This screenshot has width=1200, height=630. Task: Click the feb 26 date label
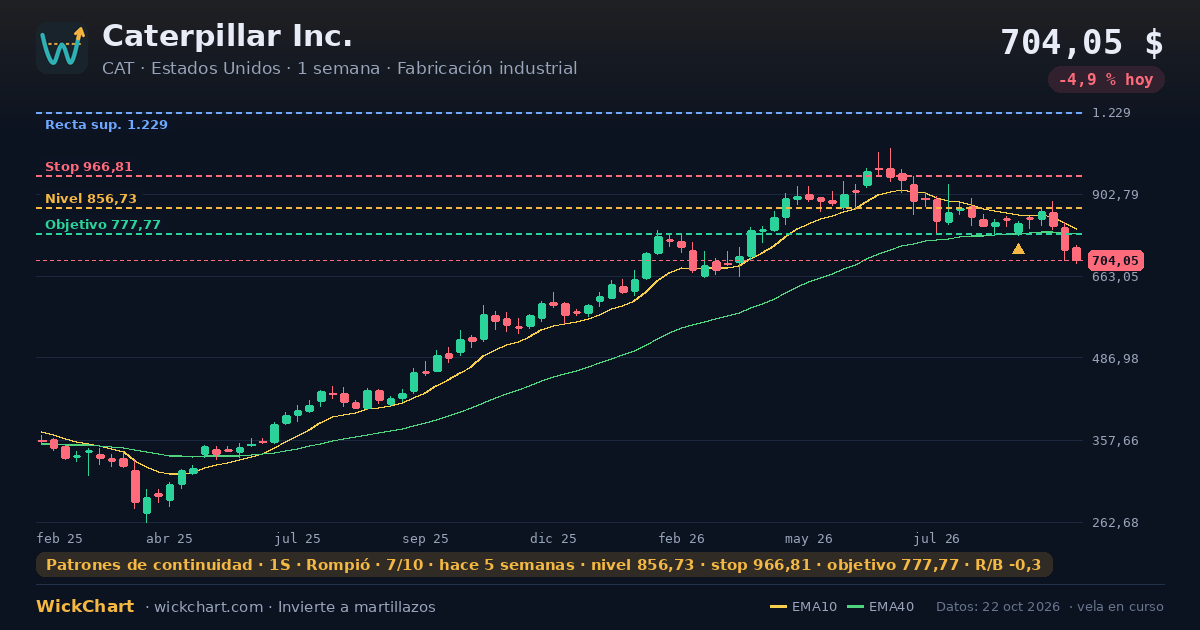click(682, 538)
